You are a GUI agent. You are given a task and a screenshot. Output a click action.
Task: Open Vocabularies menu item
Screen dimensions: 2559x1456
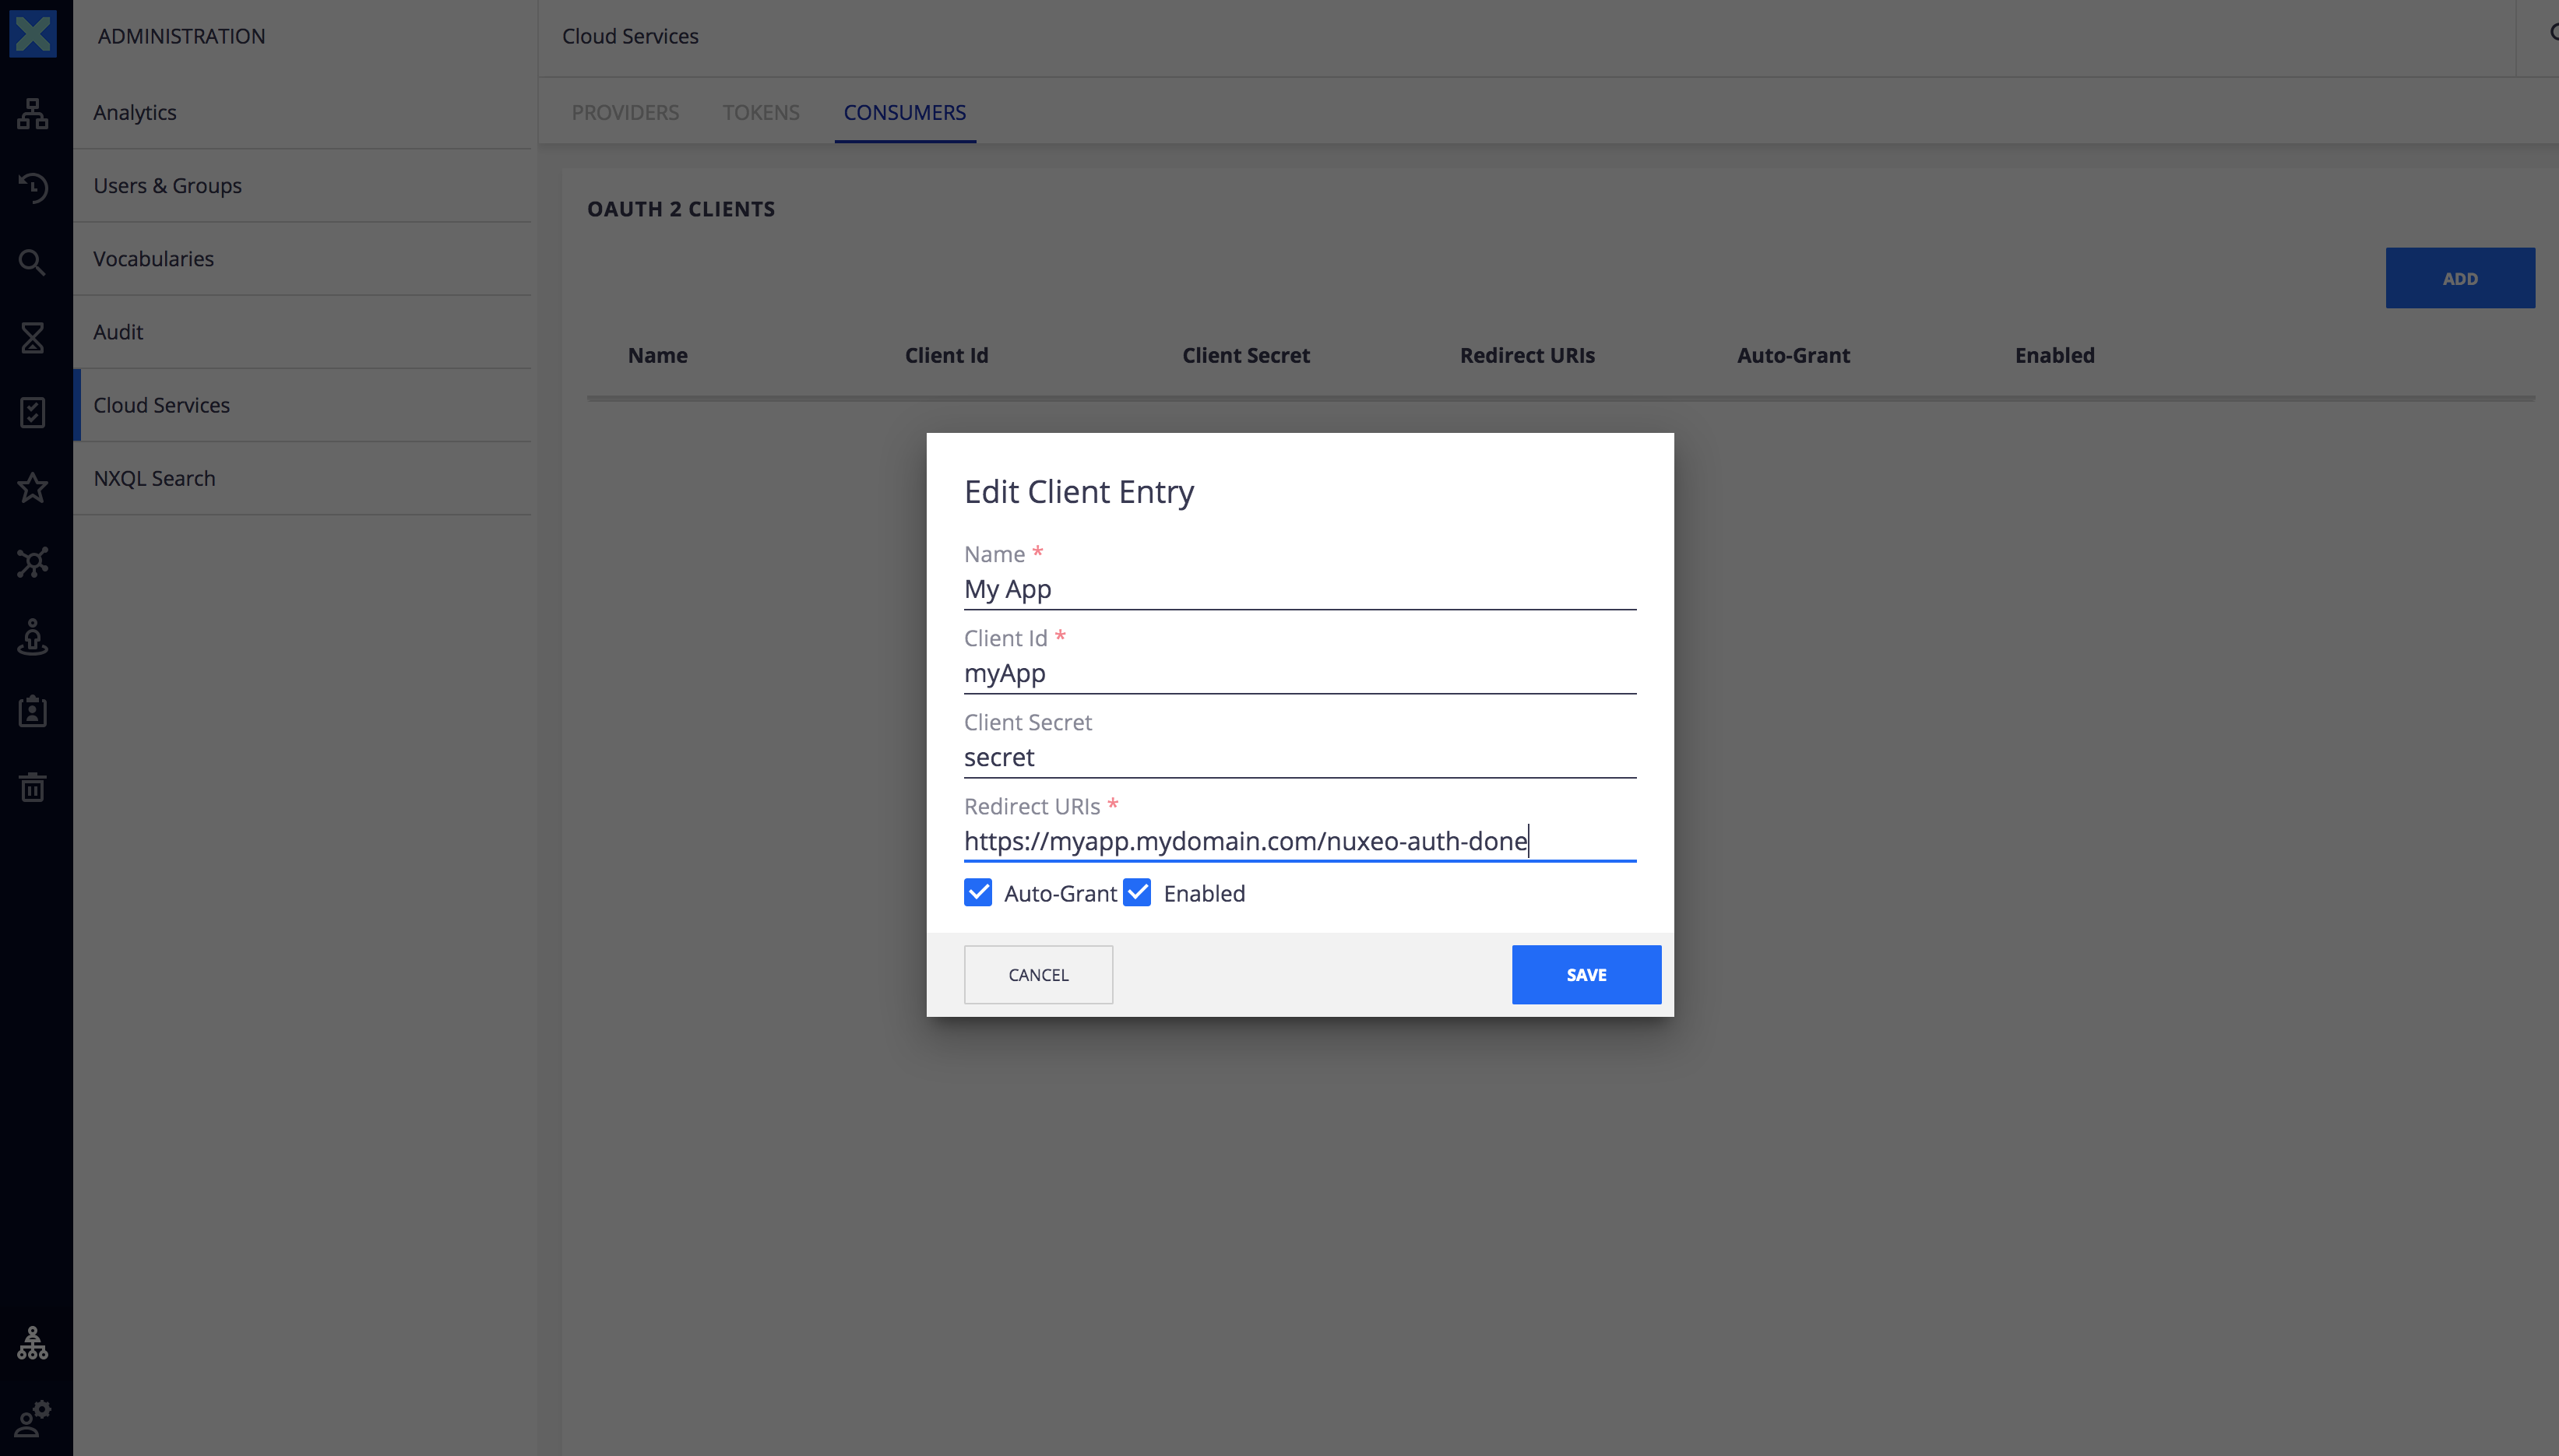click(302, 258)
